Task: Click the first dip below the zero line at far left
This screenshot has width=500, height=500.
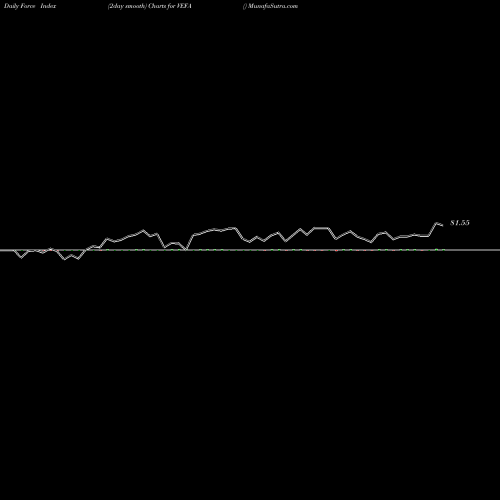Action: pos(22,258)
